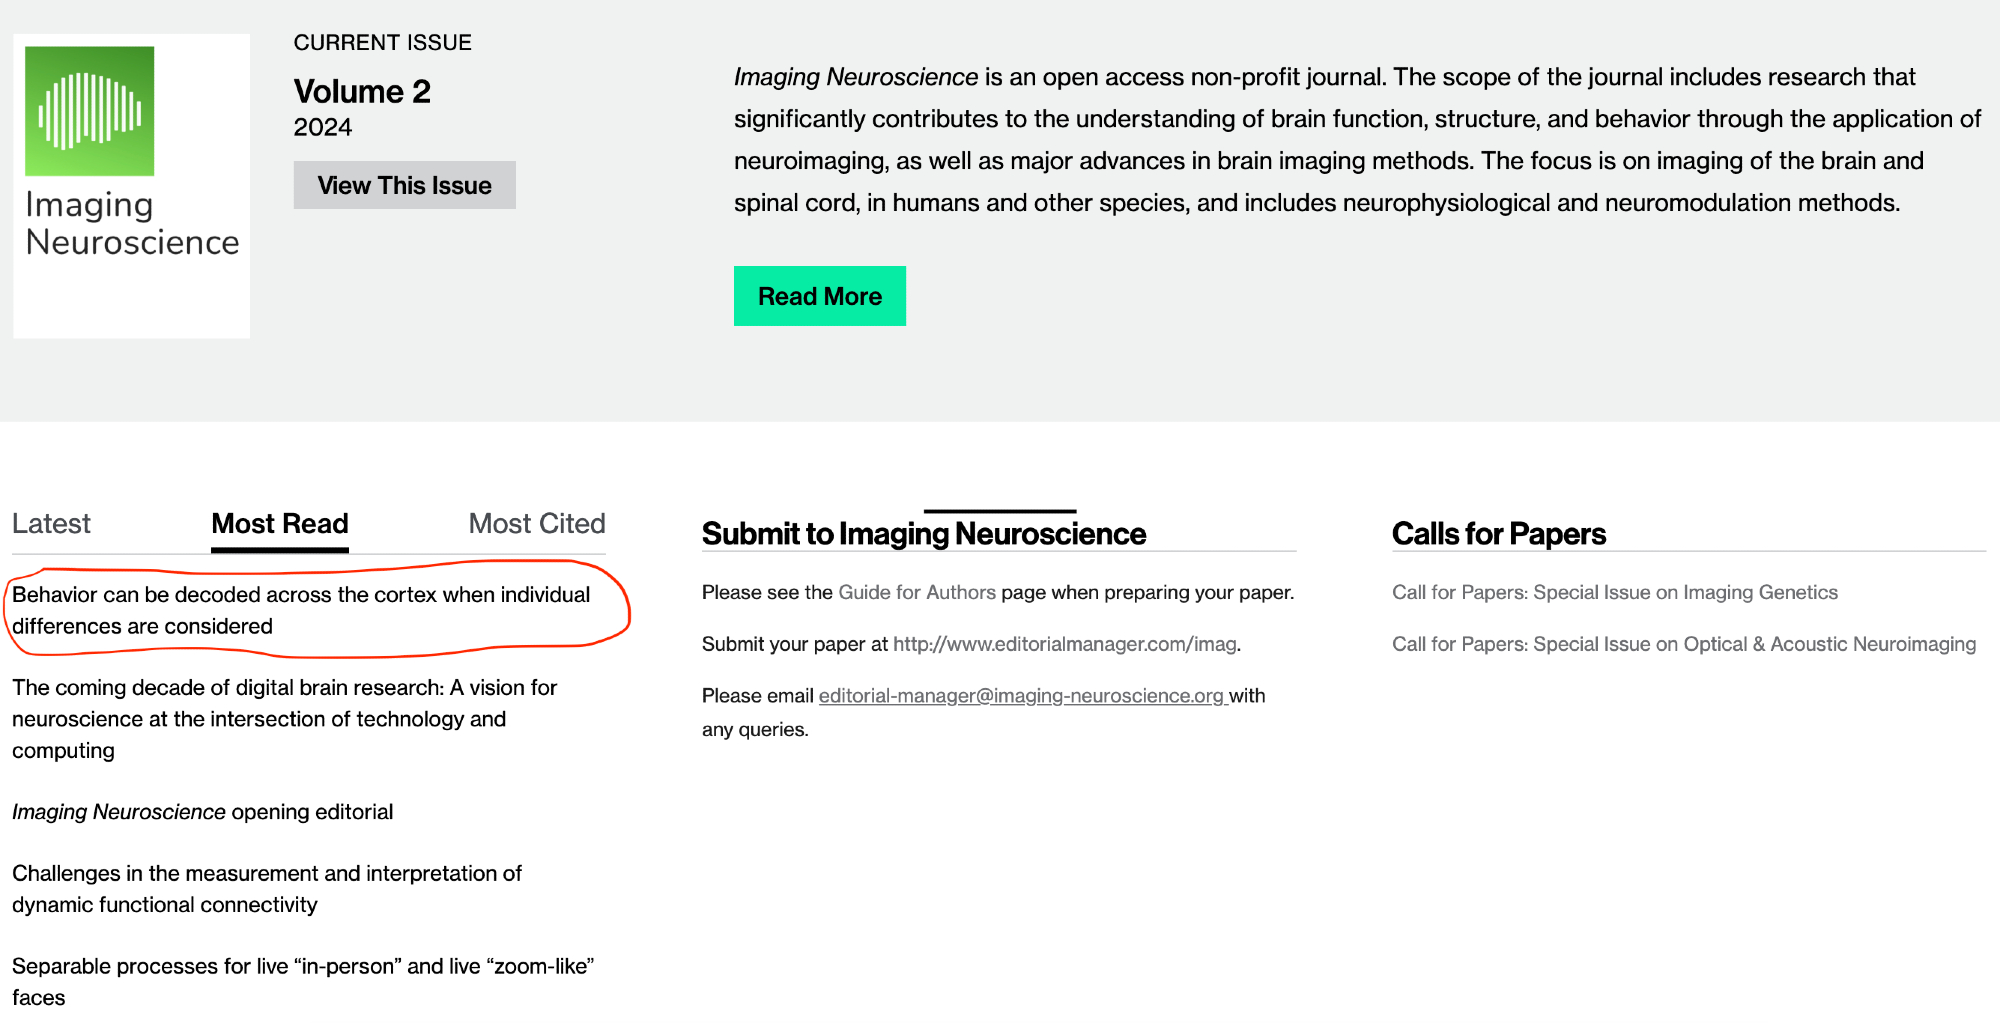This screenshot has width=2000, height=1023.
Task: Open the in-person and zoom-like faces article
Action: (x=303, y=981)
